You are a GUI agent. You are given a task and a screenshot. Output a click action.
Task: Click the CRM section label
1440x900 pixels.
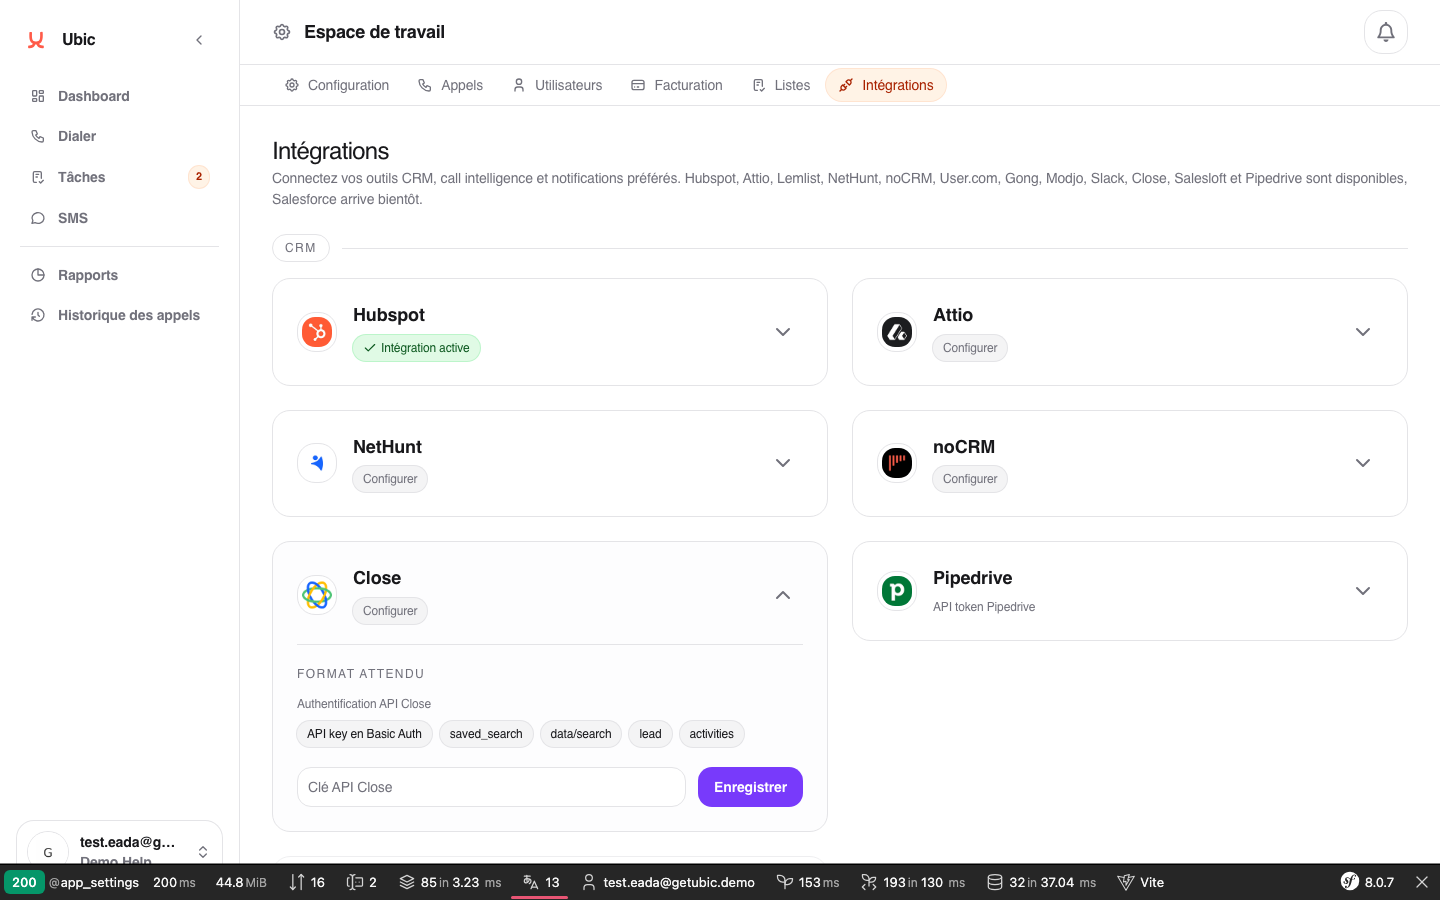[x=301, y=248]
